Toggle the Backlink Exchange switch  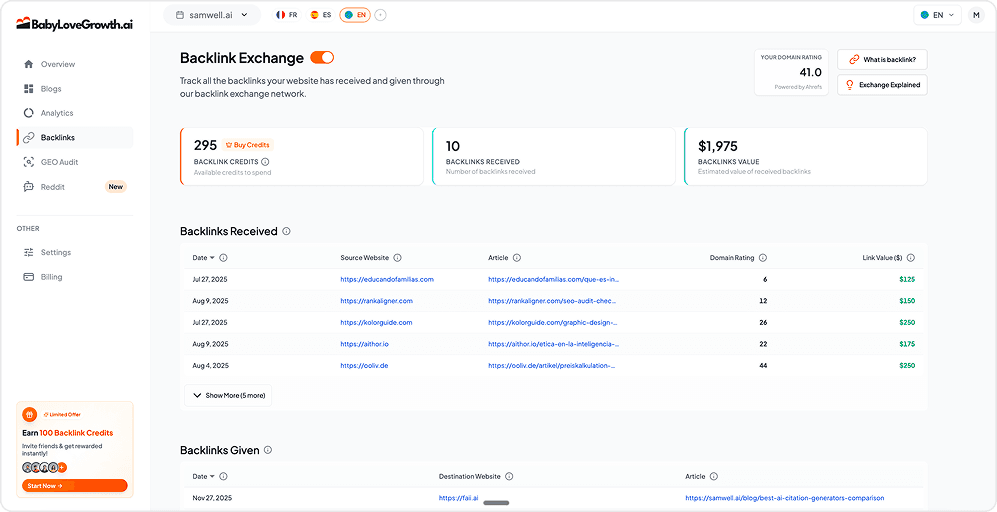(x=322, y=58)
